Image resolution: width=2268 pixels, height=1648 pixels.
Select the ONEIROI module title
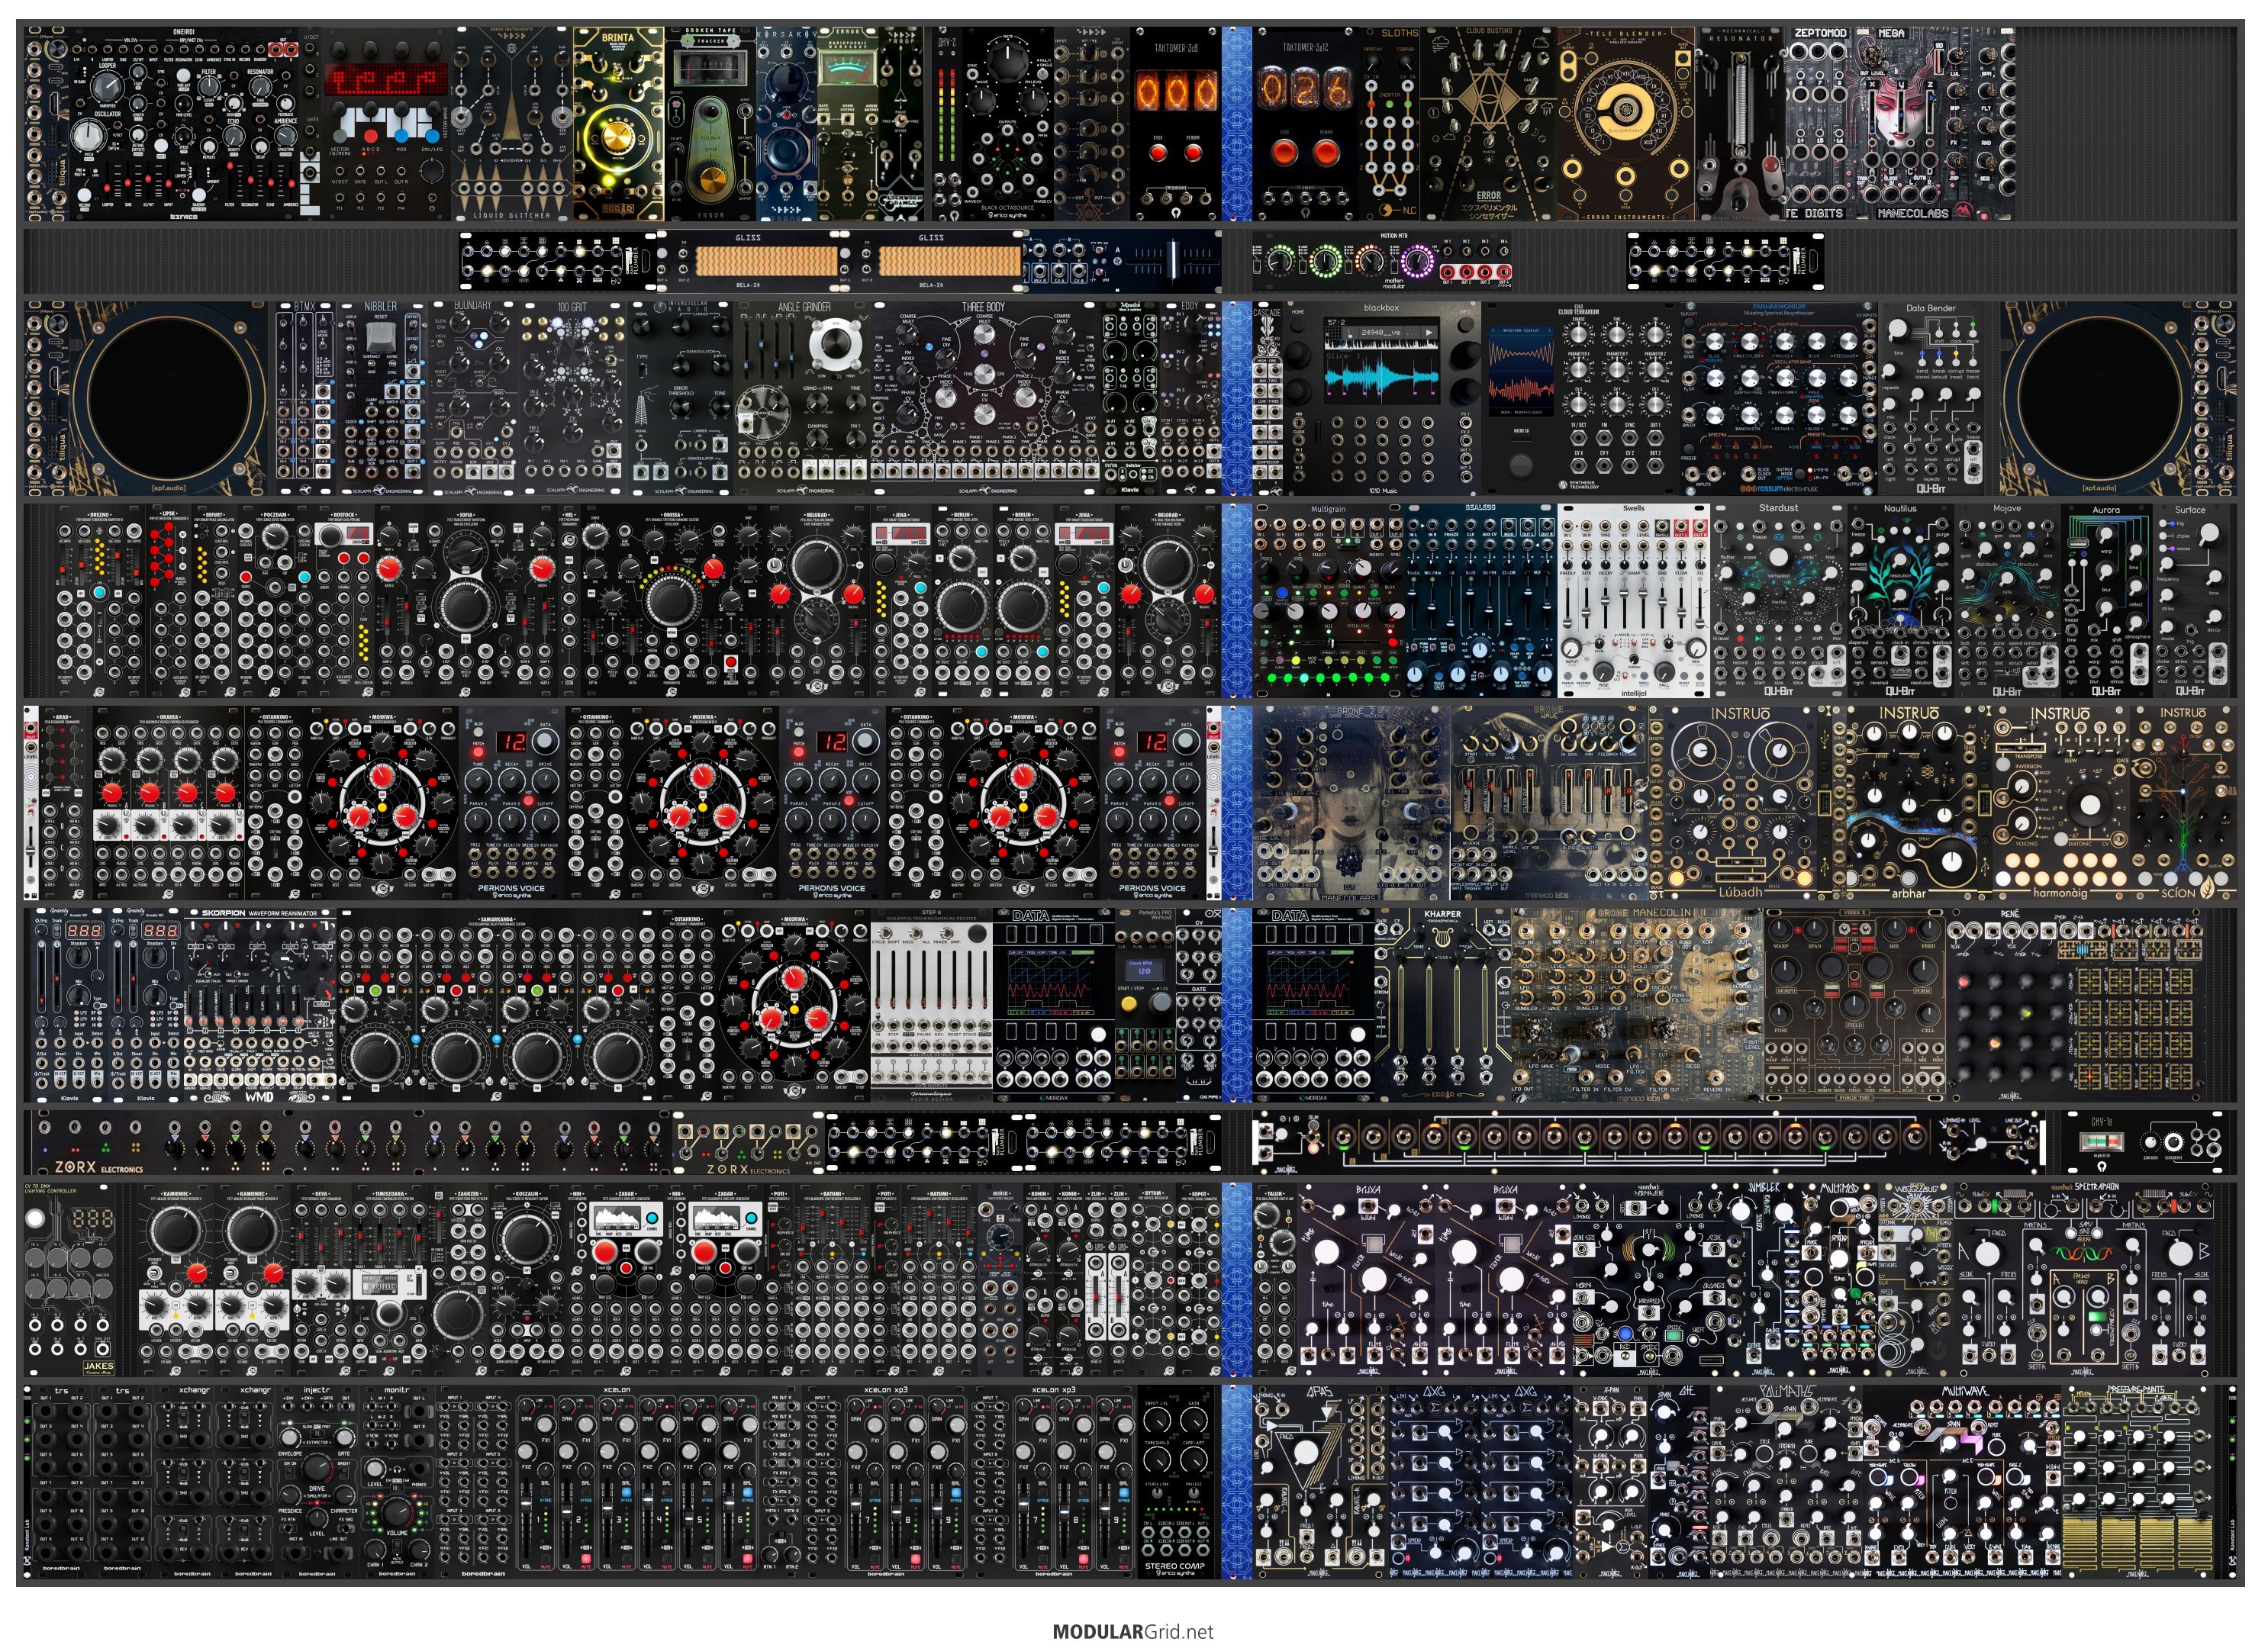(183, 32)
